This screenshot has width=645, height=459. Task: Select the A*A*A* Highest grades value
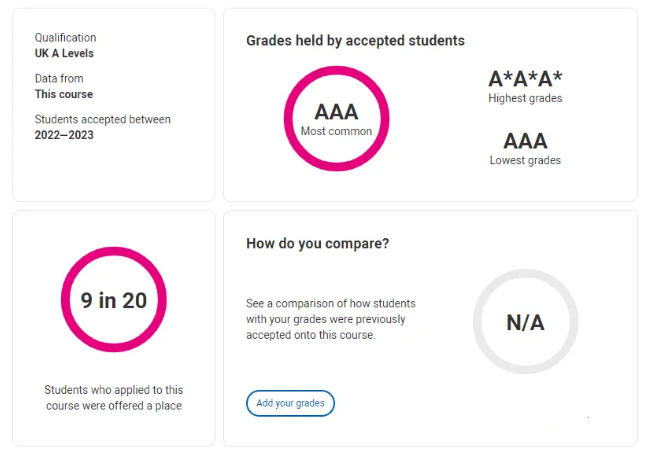coord(525,79)
